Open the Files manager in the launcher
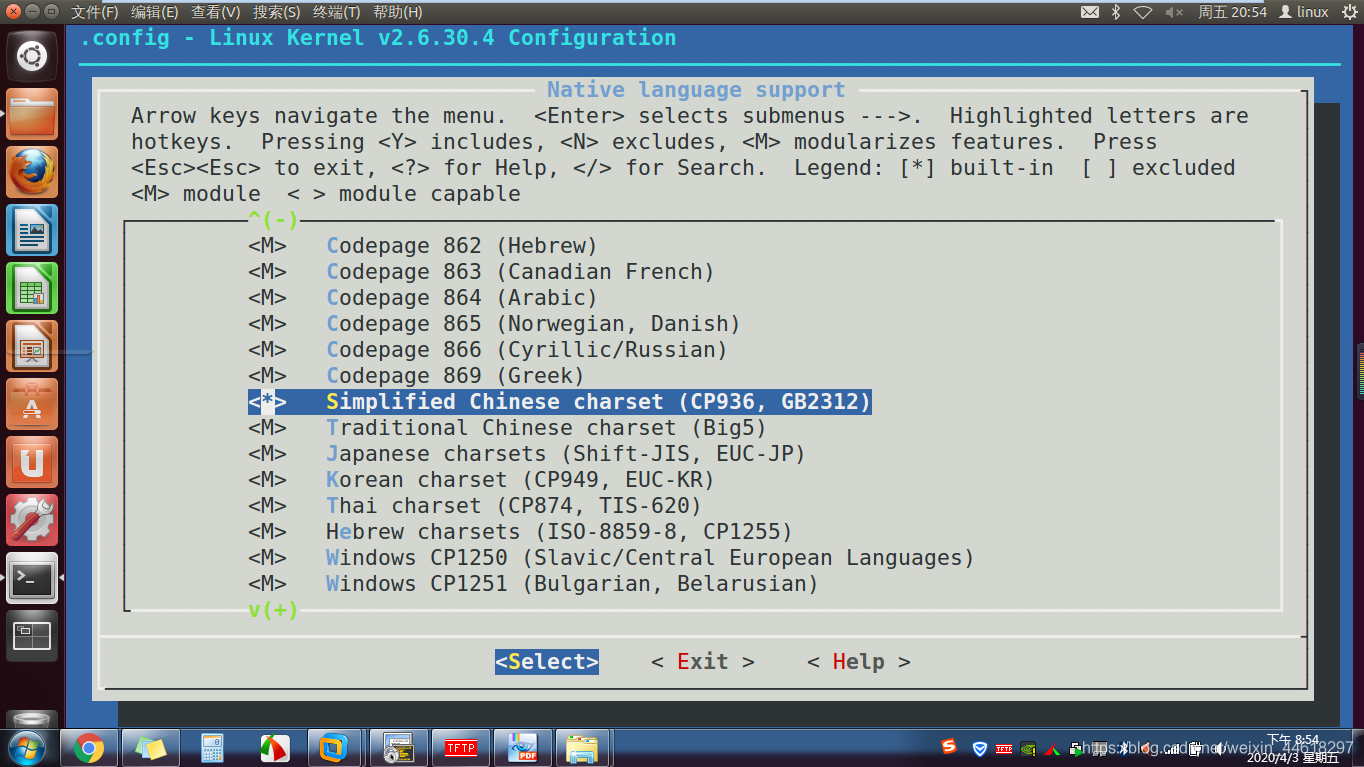 (32, 114)
